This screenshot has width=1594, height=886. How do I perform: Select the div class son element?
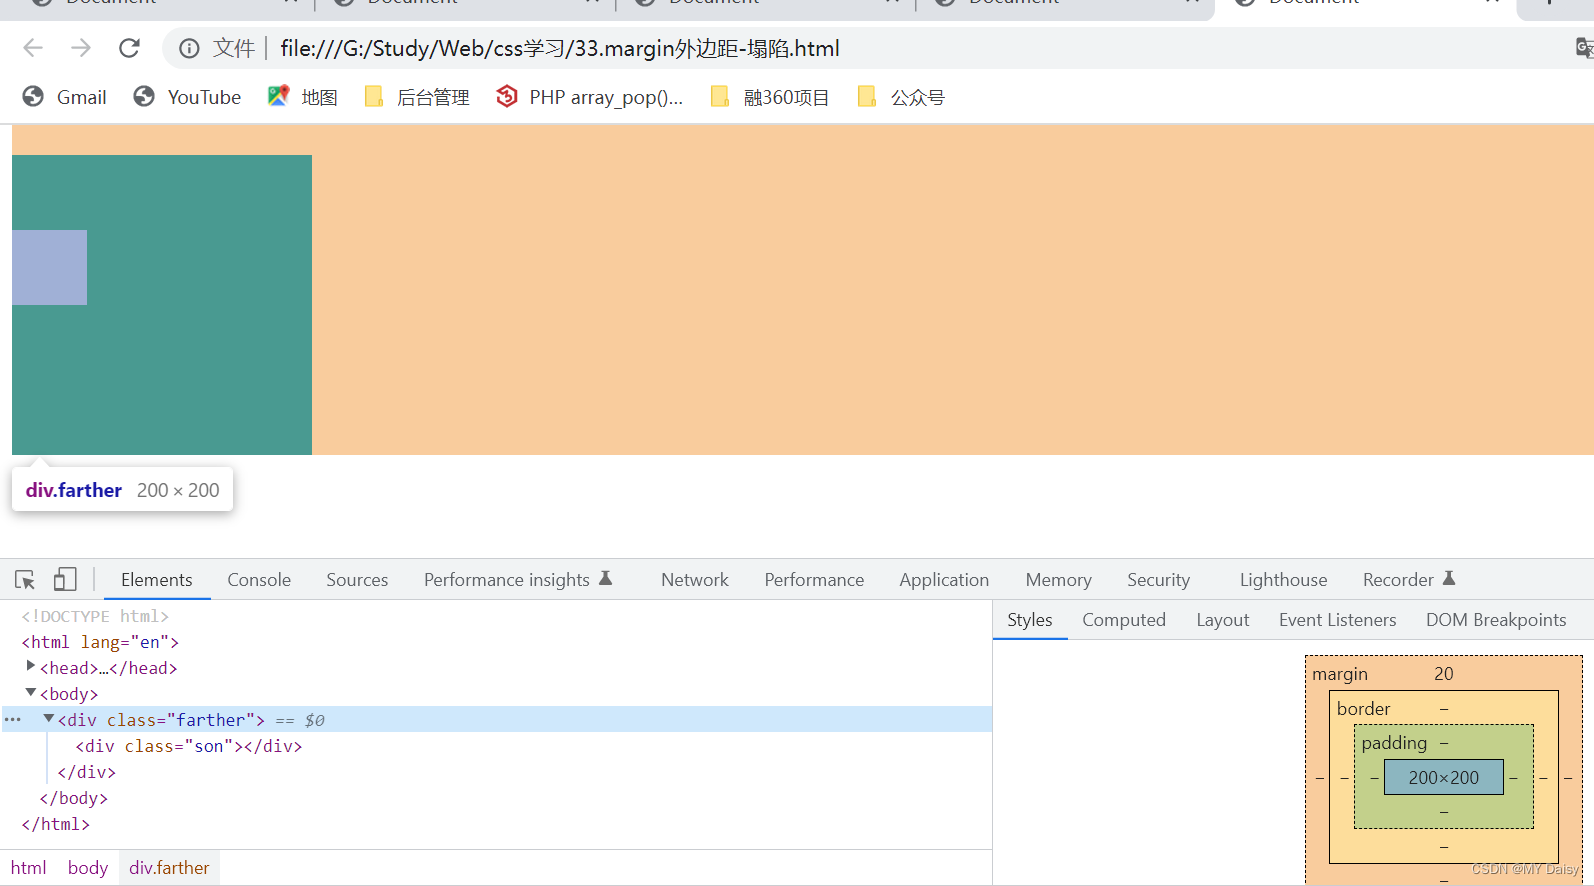click(189, 746)
